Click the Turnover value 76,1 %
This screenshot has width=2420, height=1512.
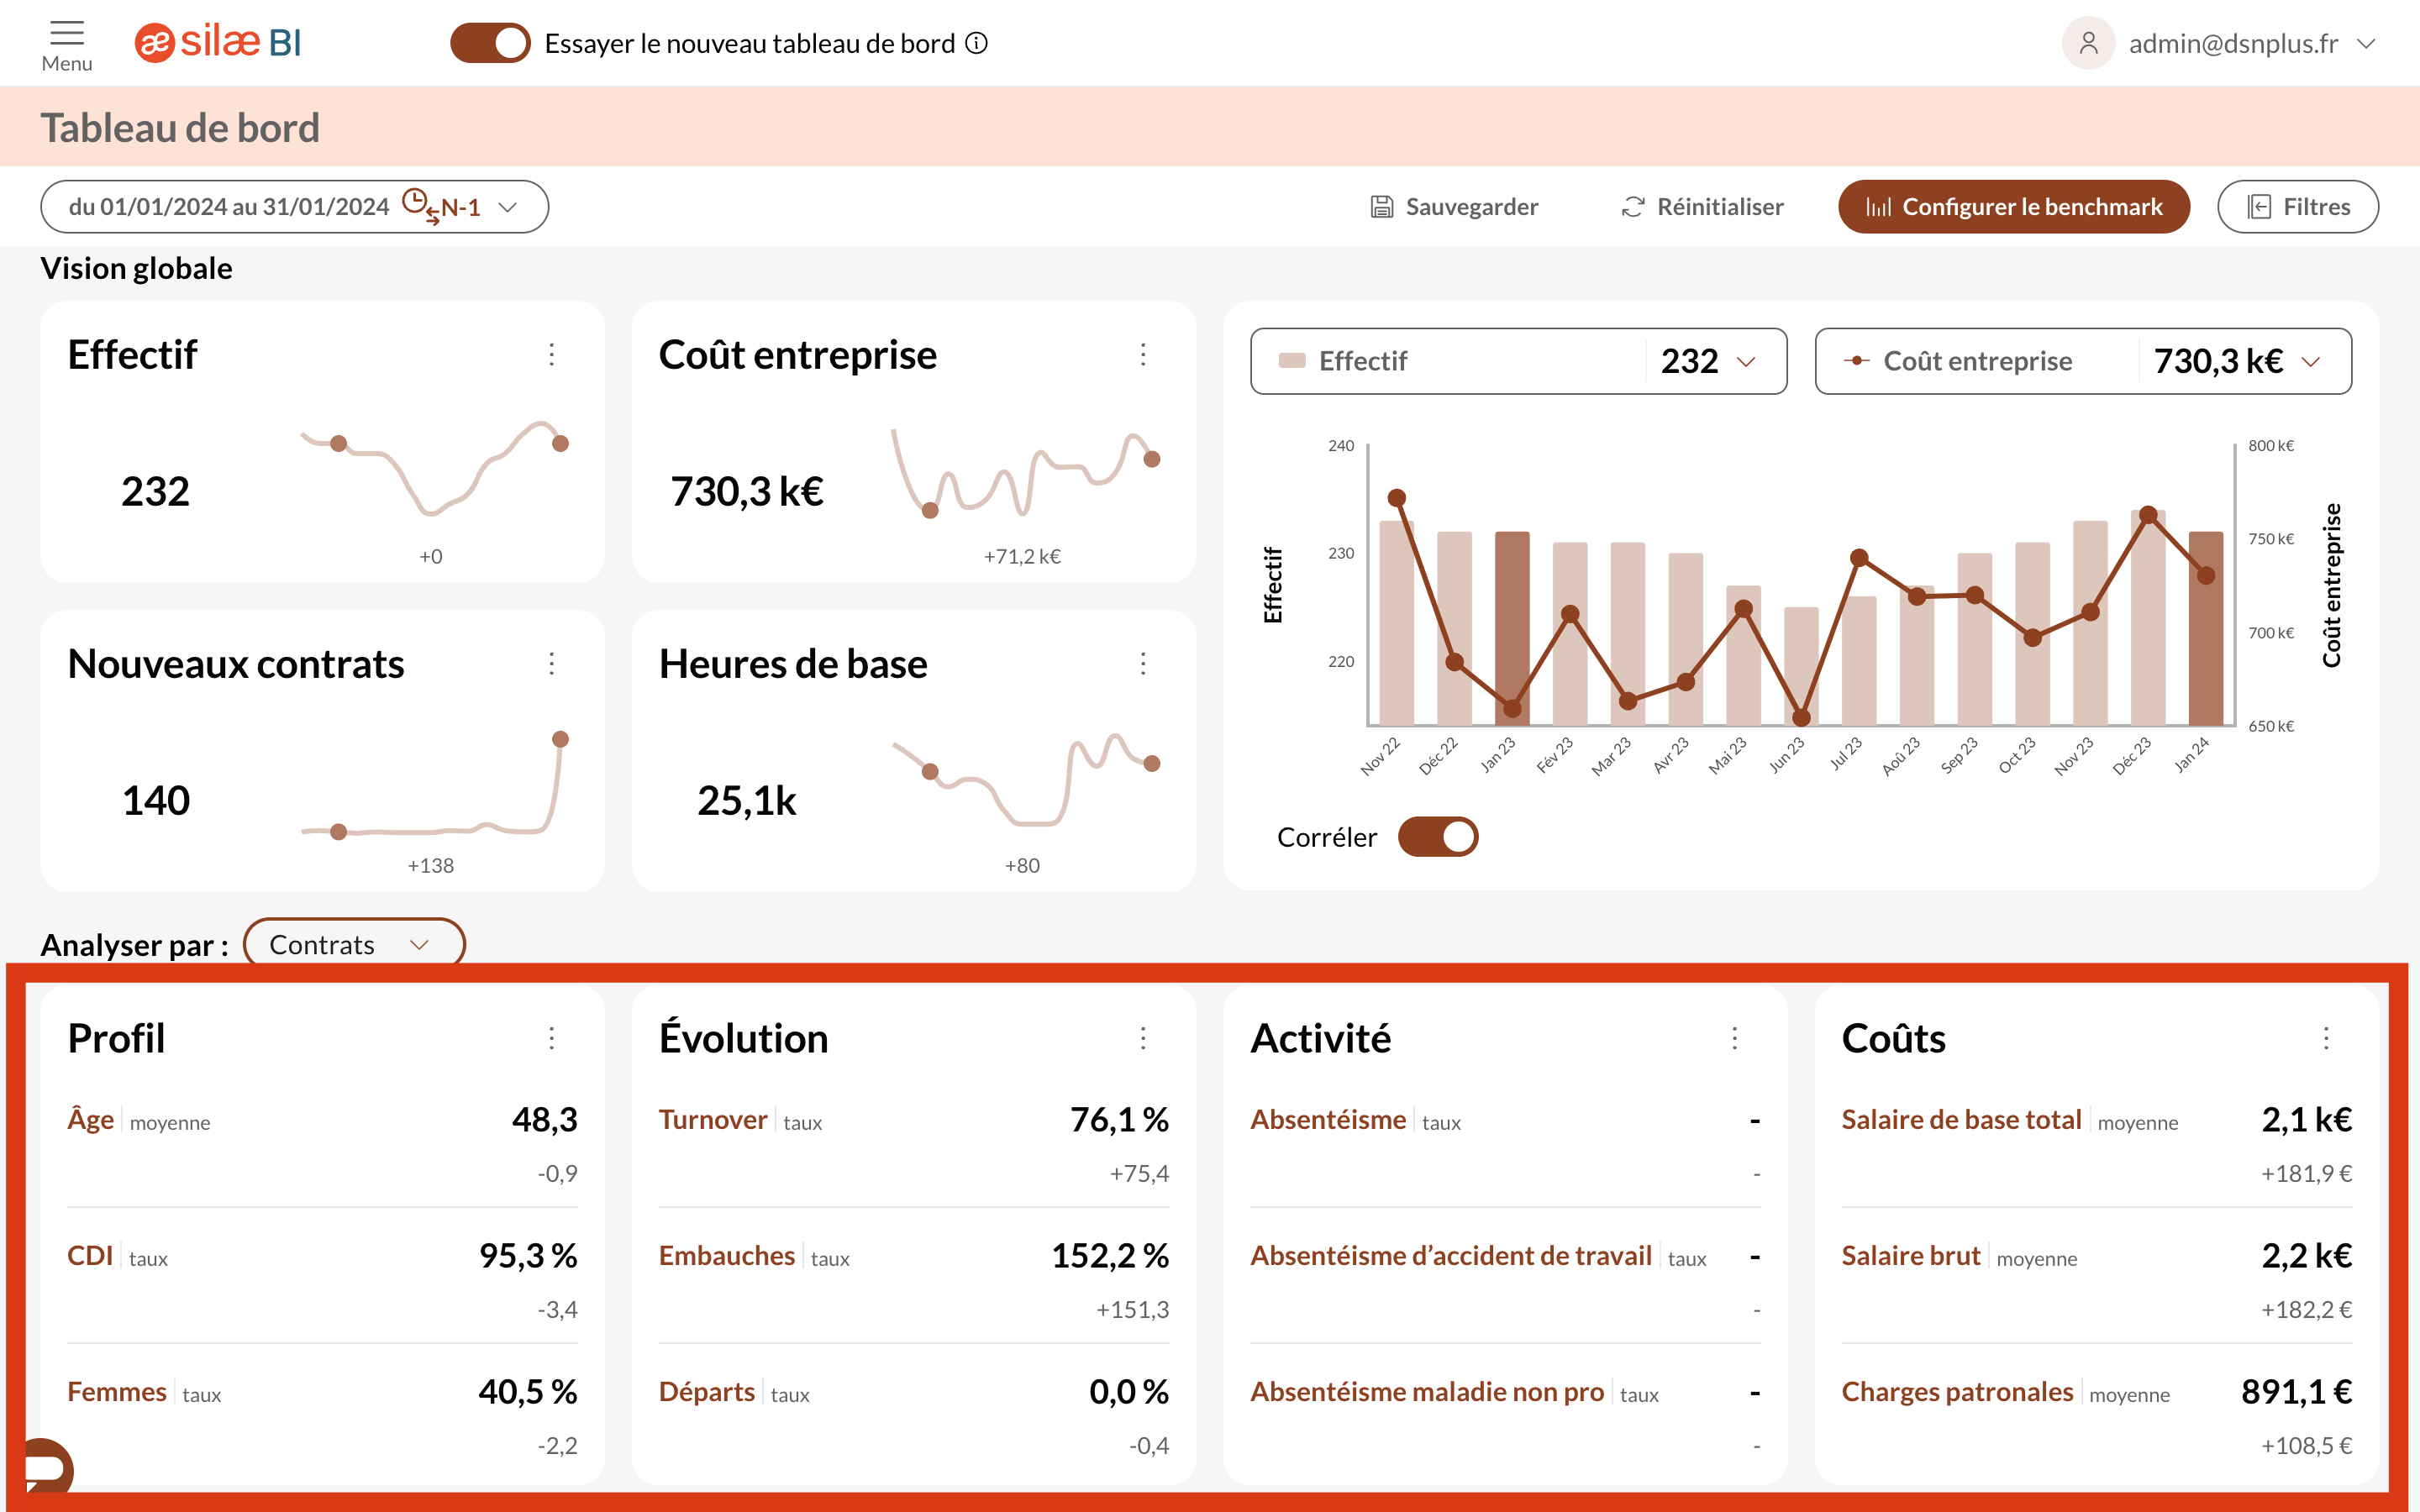tap(1119, 1119)
